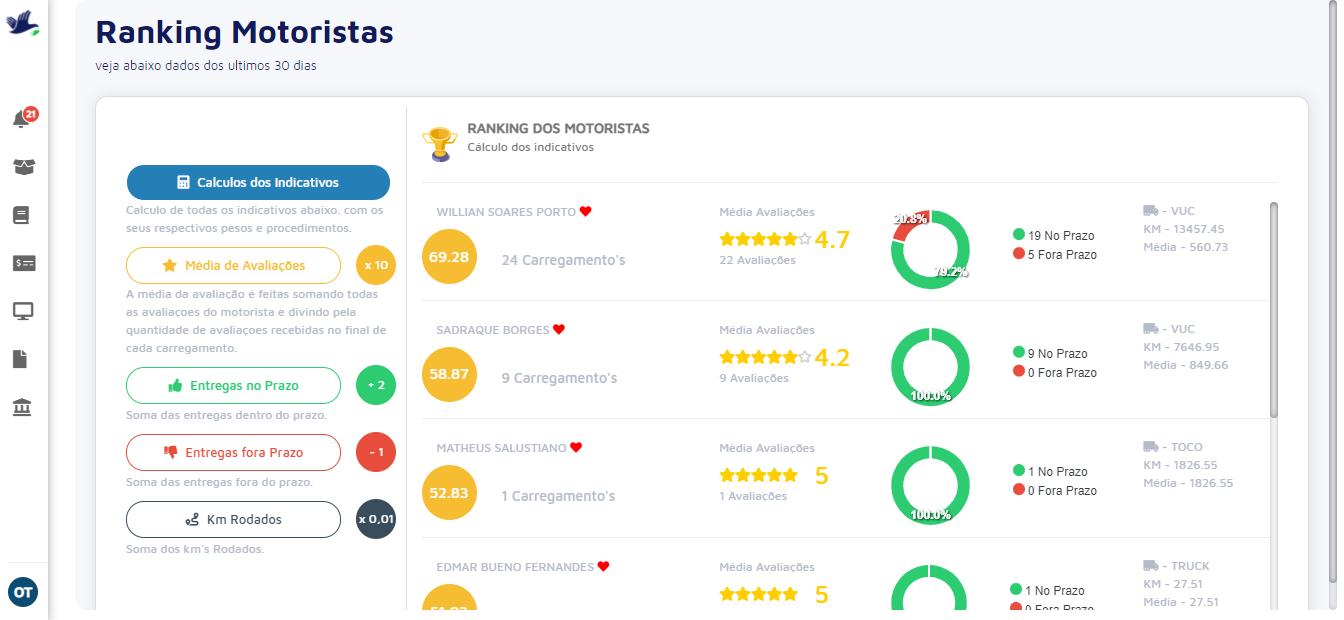The height and width of the screenshot is (620, 1344).
Task: Click Entregas fora Prazo button
Action: click(x=233, y=452)
